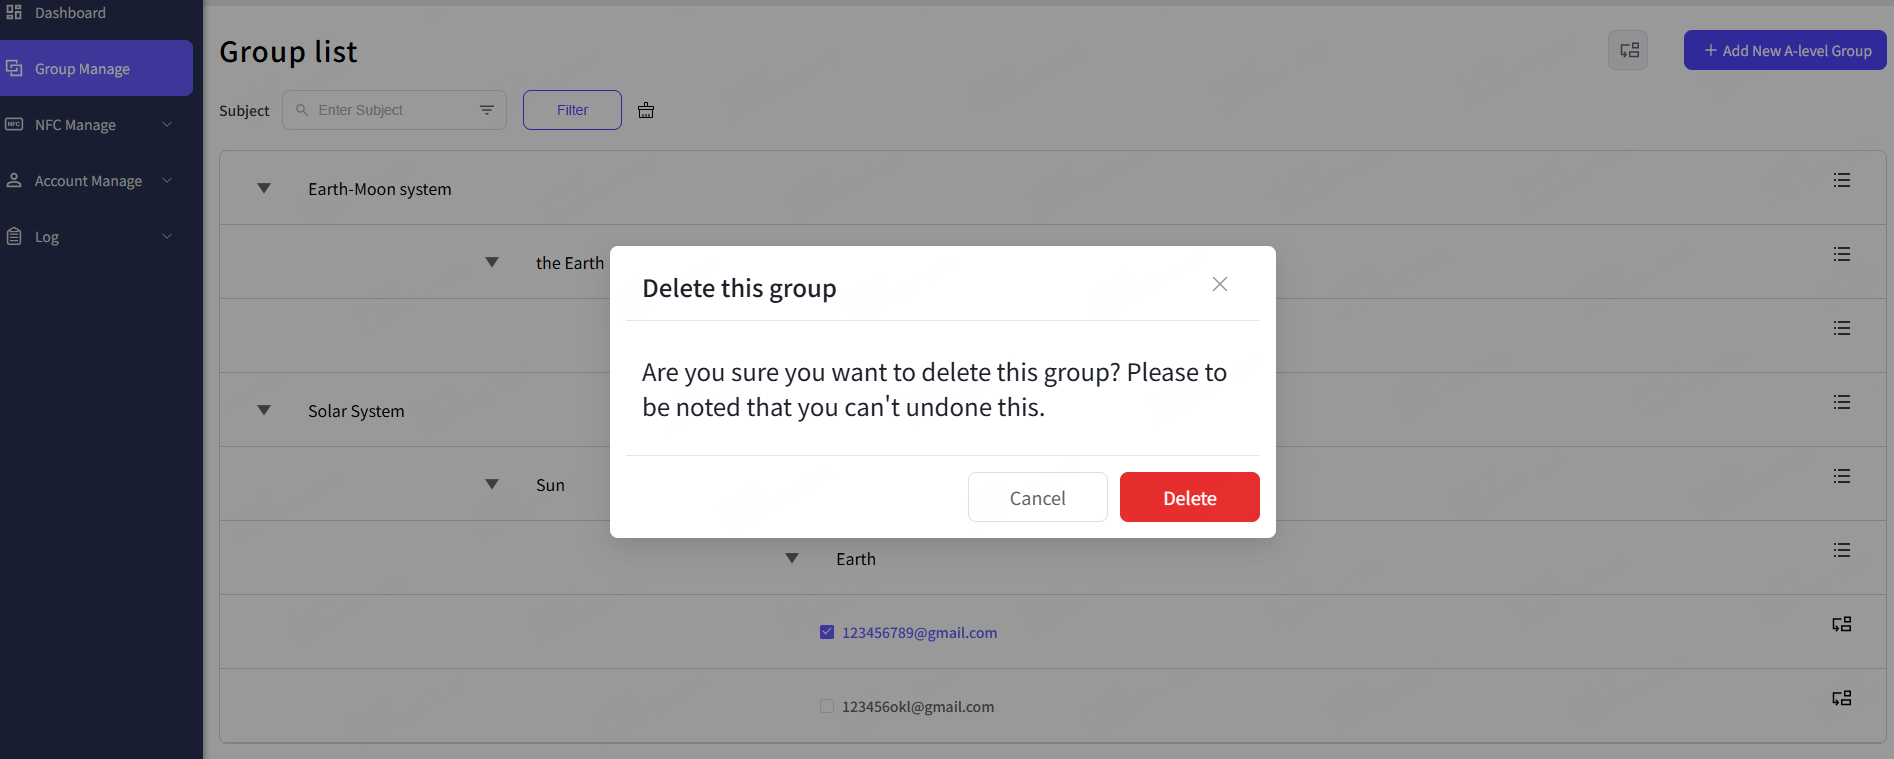Click the clear filter icon beside Filter
This screenshot has height=759, width=1894.
point(646,110)
